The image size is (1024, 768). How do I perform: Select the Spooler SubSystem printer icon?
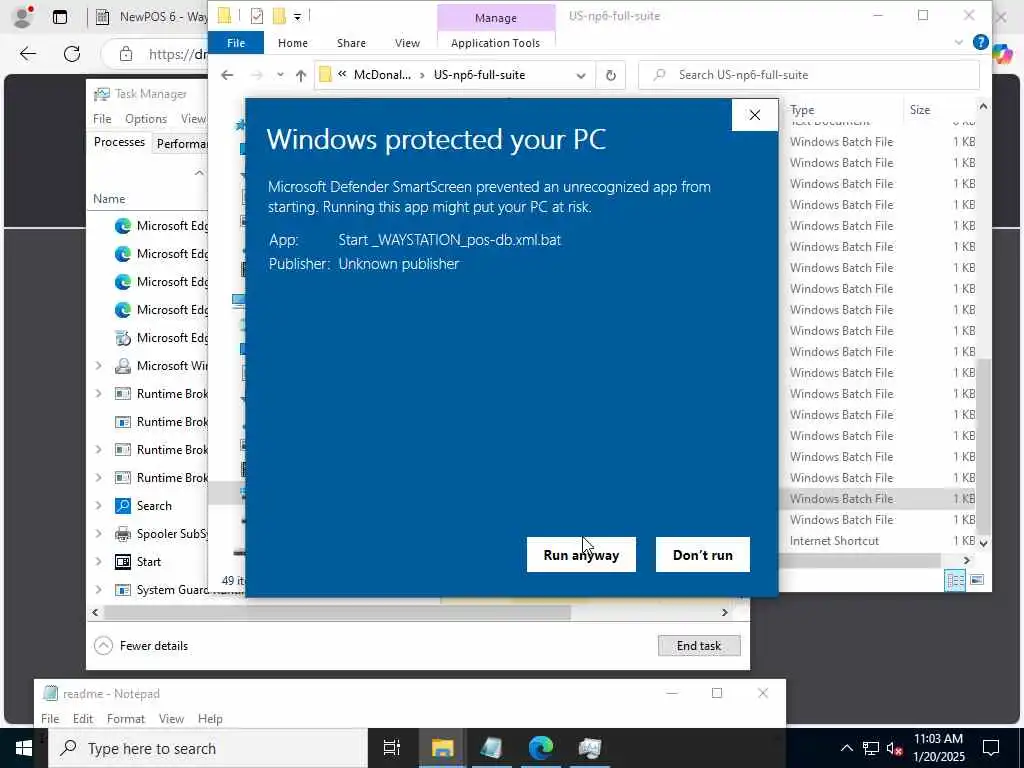tap(123, 534)
